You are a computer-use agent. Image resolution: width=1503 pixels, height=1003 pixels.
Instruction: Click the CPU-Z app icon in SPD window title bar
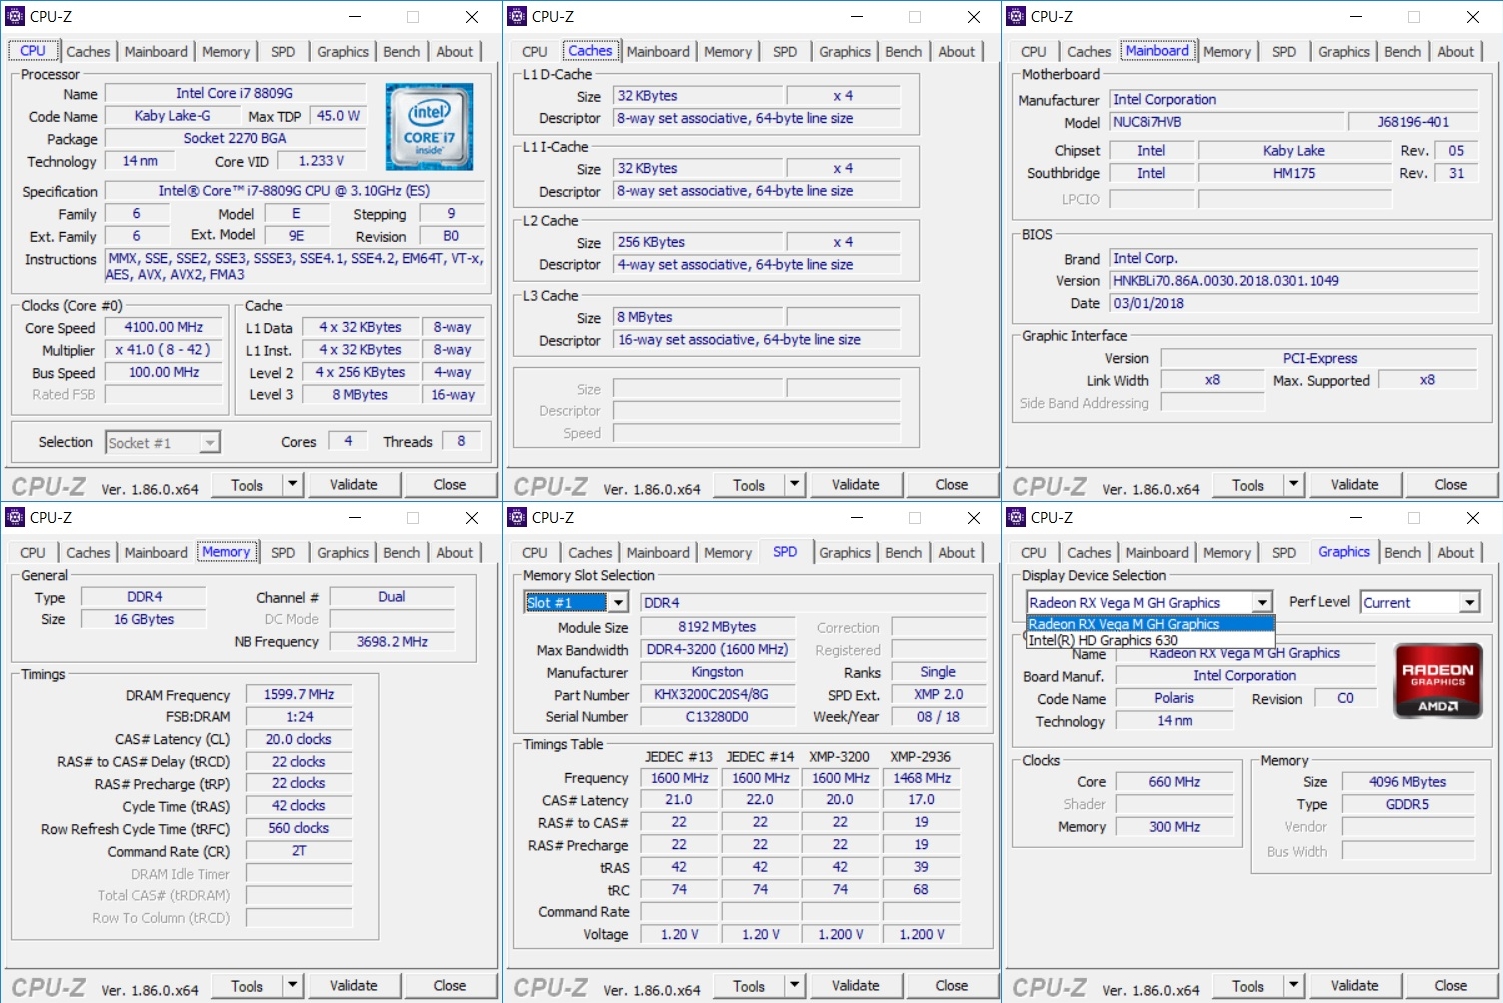tap(517, 517)
